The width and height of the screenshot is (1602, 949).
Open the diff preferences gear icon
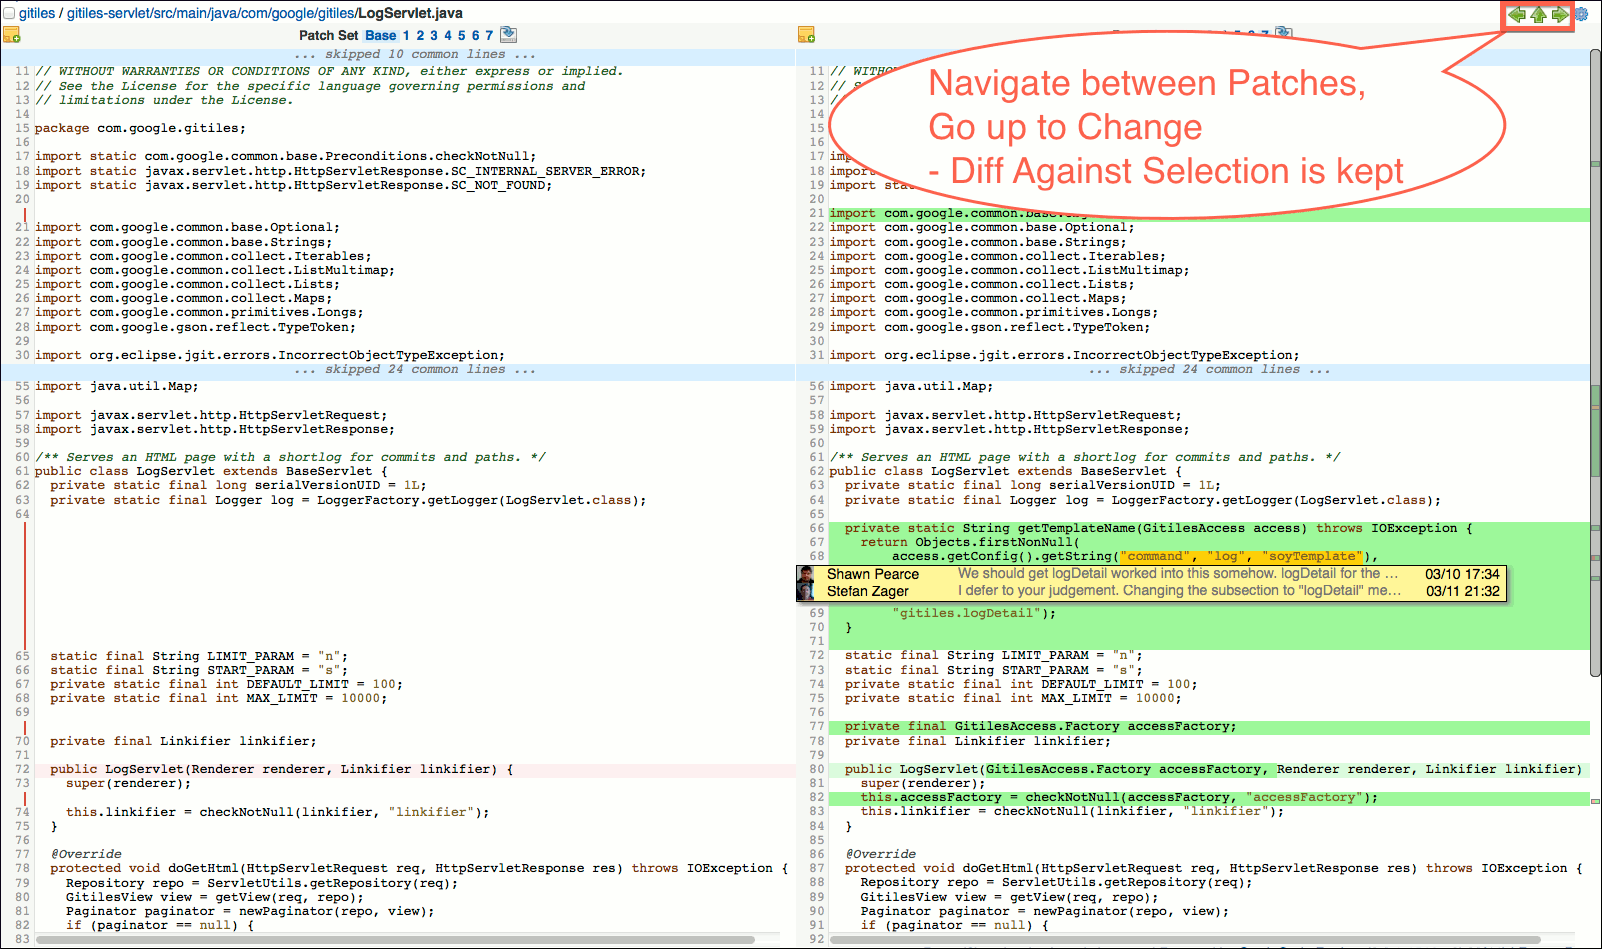pos(1581,14)
